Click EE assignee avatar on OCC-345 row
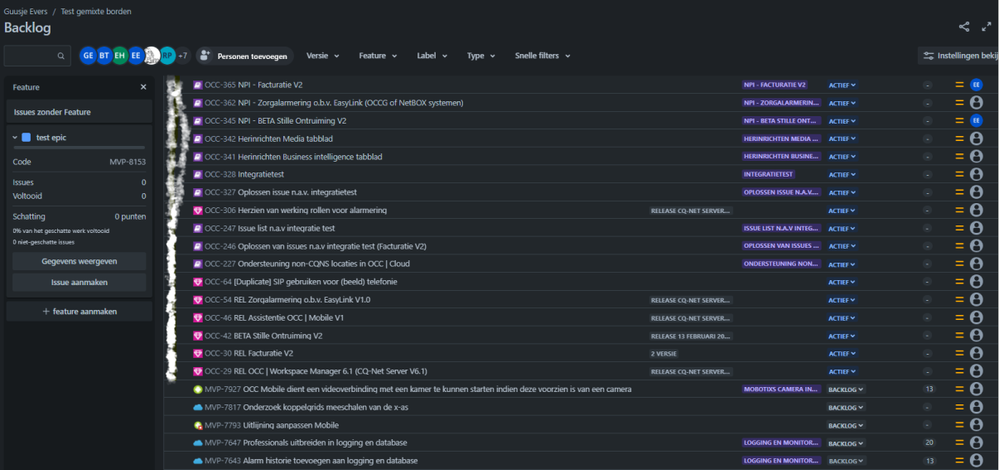This screenshot has height=470, width=999. (976, 120)
